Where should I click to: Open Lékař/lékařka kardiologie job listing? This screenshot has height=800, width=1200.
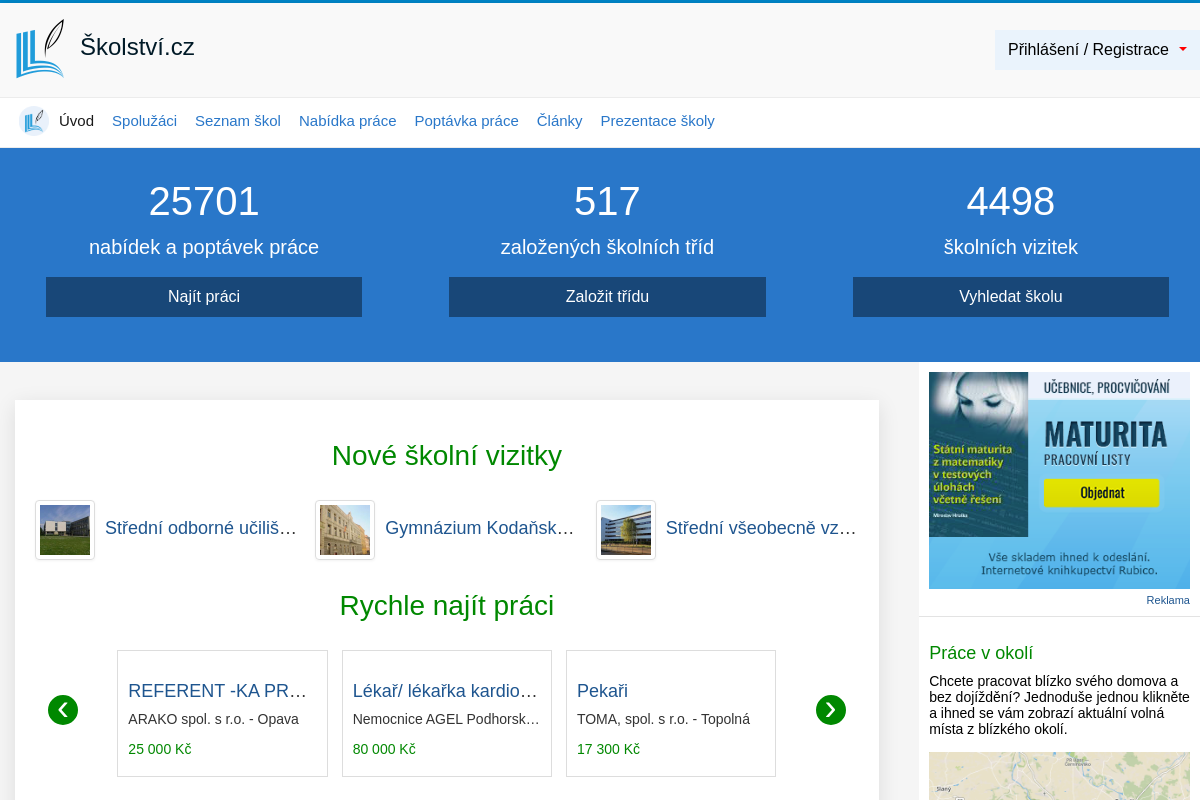445,691
